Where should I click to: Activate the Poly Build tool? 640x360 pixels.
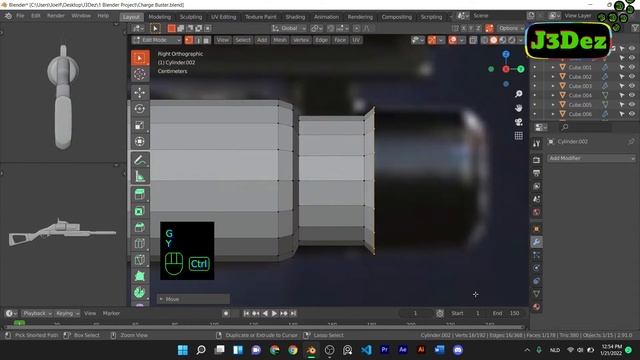coord(140,276)
